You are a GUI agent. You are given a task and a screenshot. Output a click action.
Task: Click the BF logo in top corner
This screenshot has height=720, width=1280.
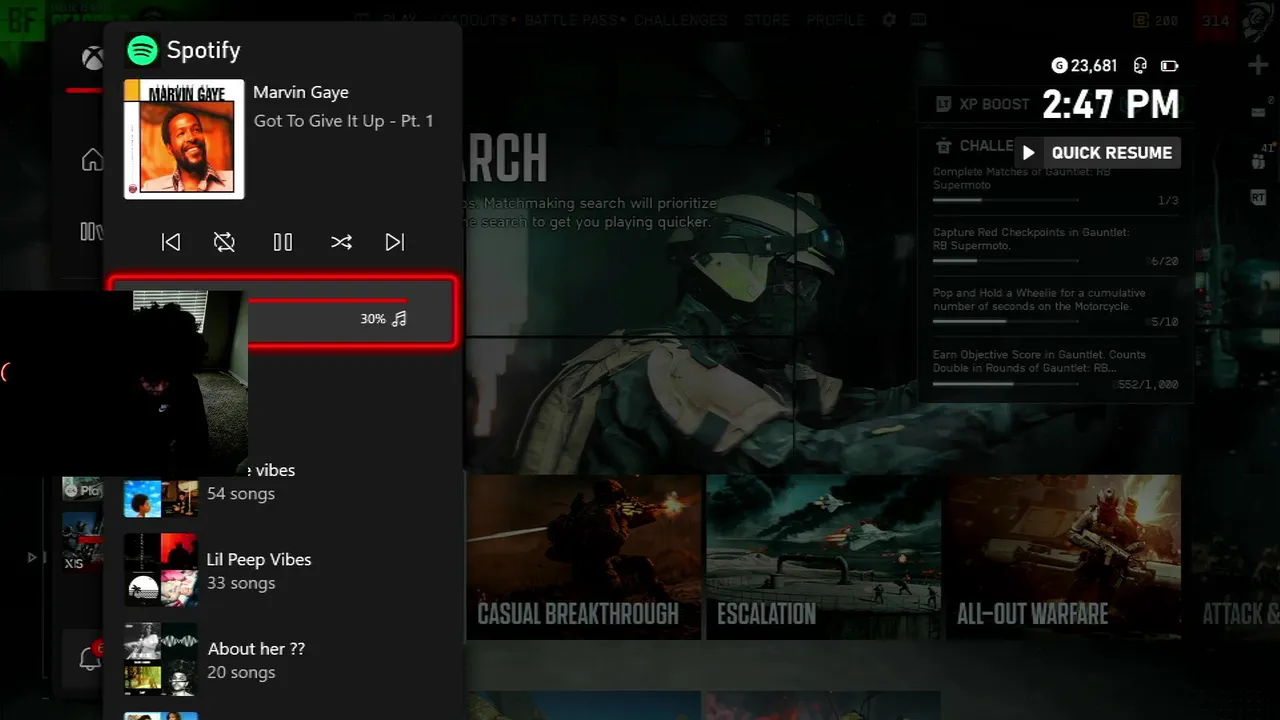pyautogui.click(x=22, y=20)
